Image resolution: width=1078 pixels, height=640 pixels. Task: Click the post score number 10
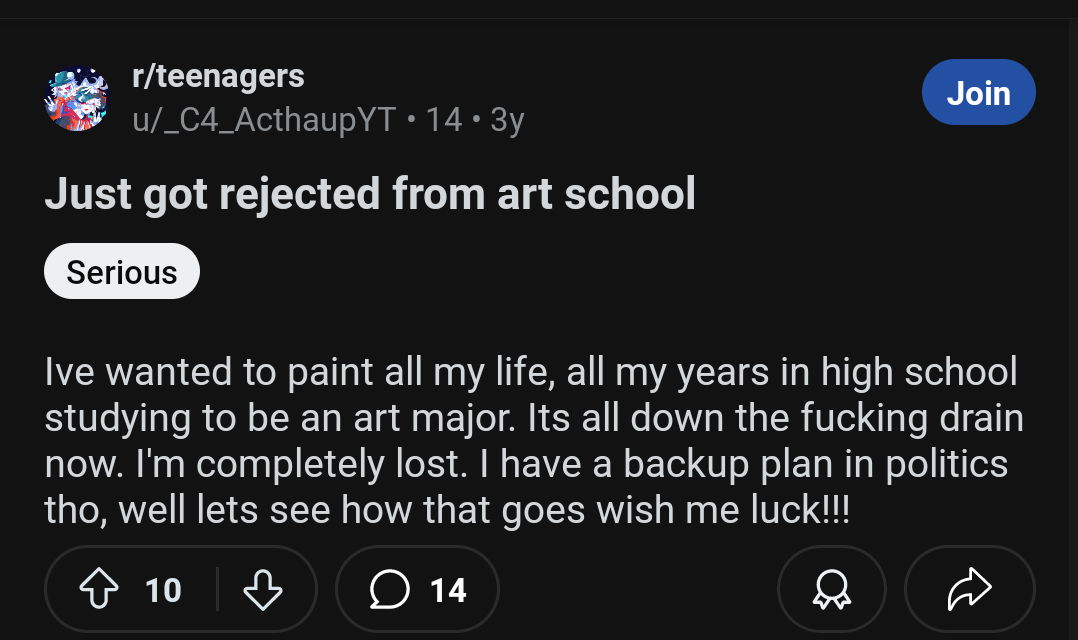point(163,590)
